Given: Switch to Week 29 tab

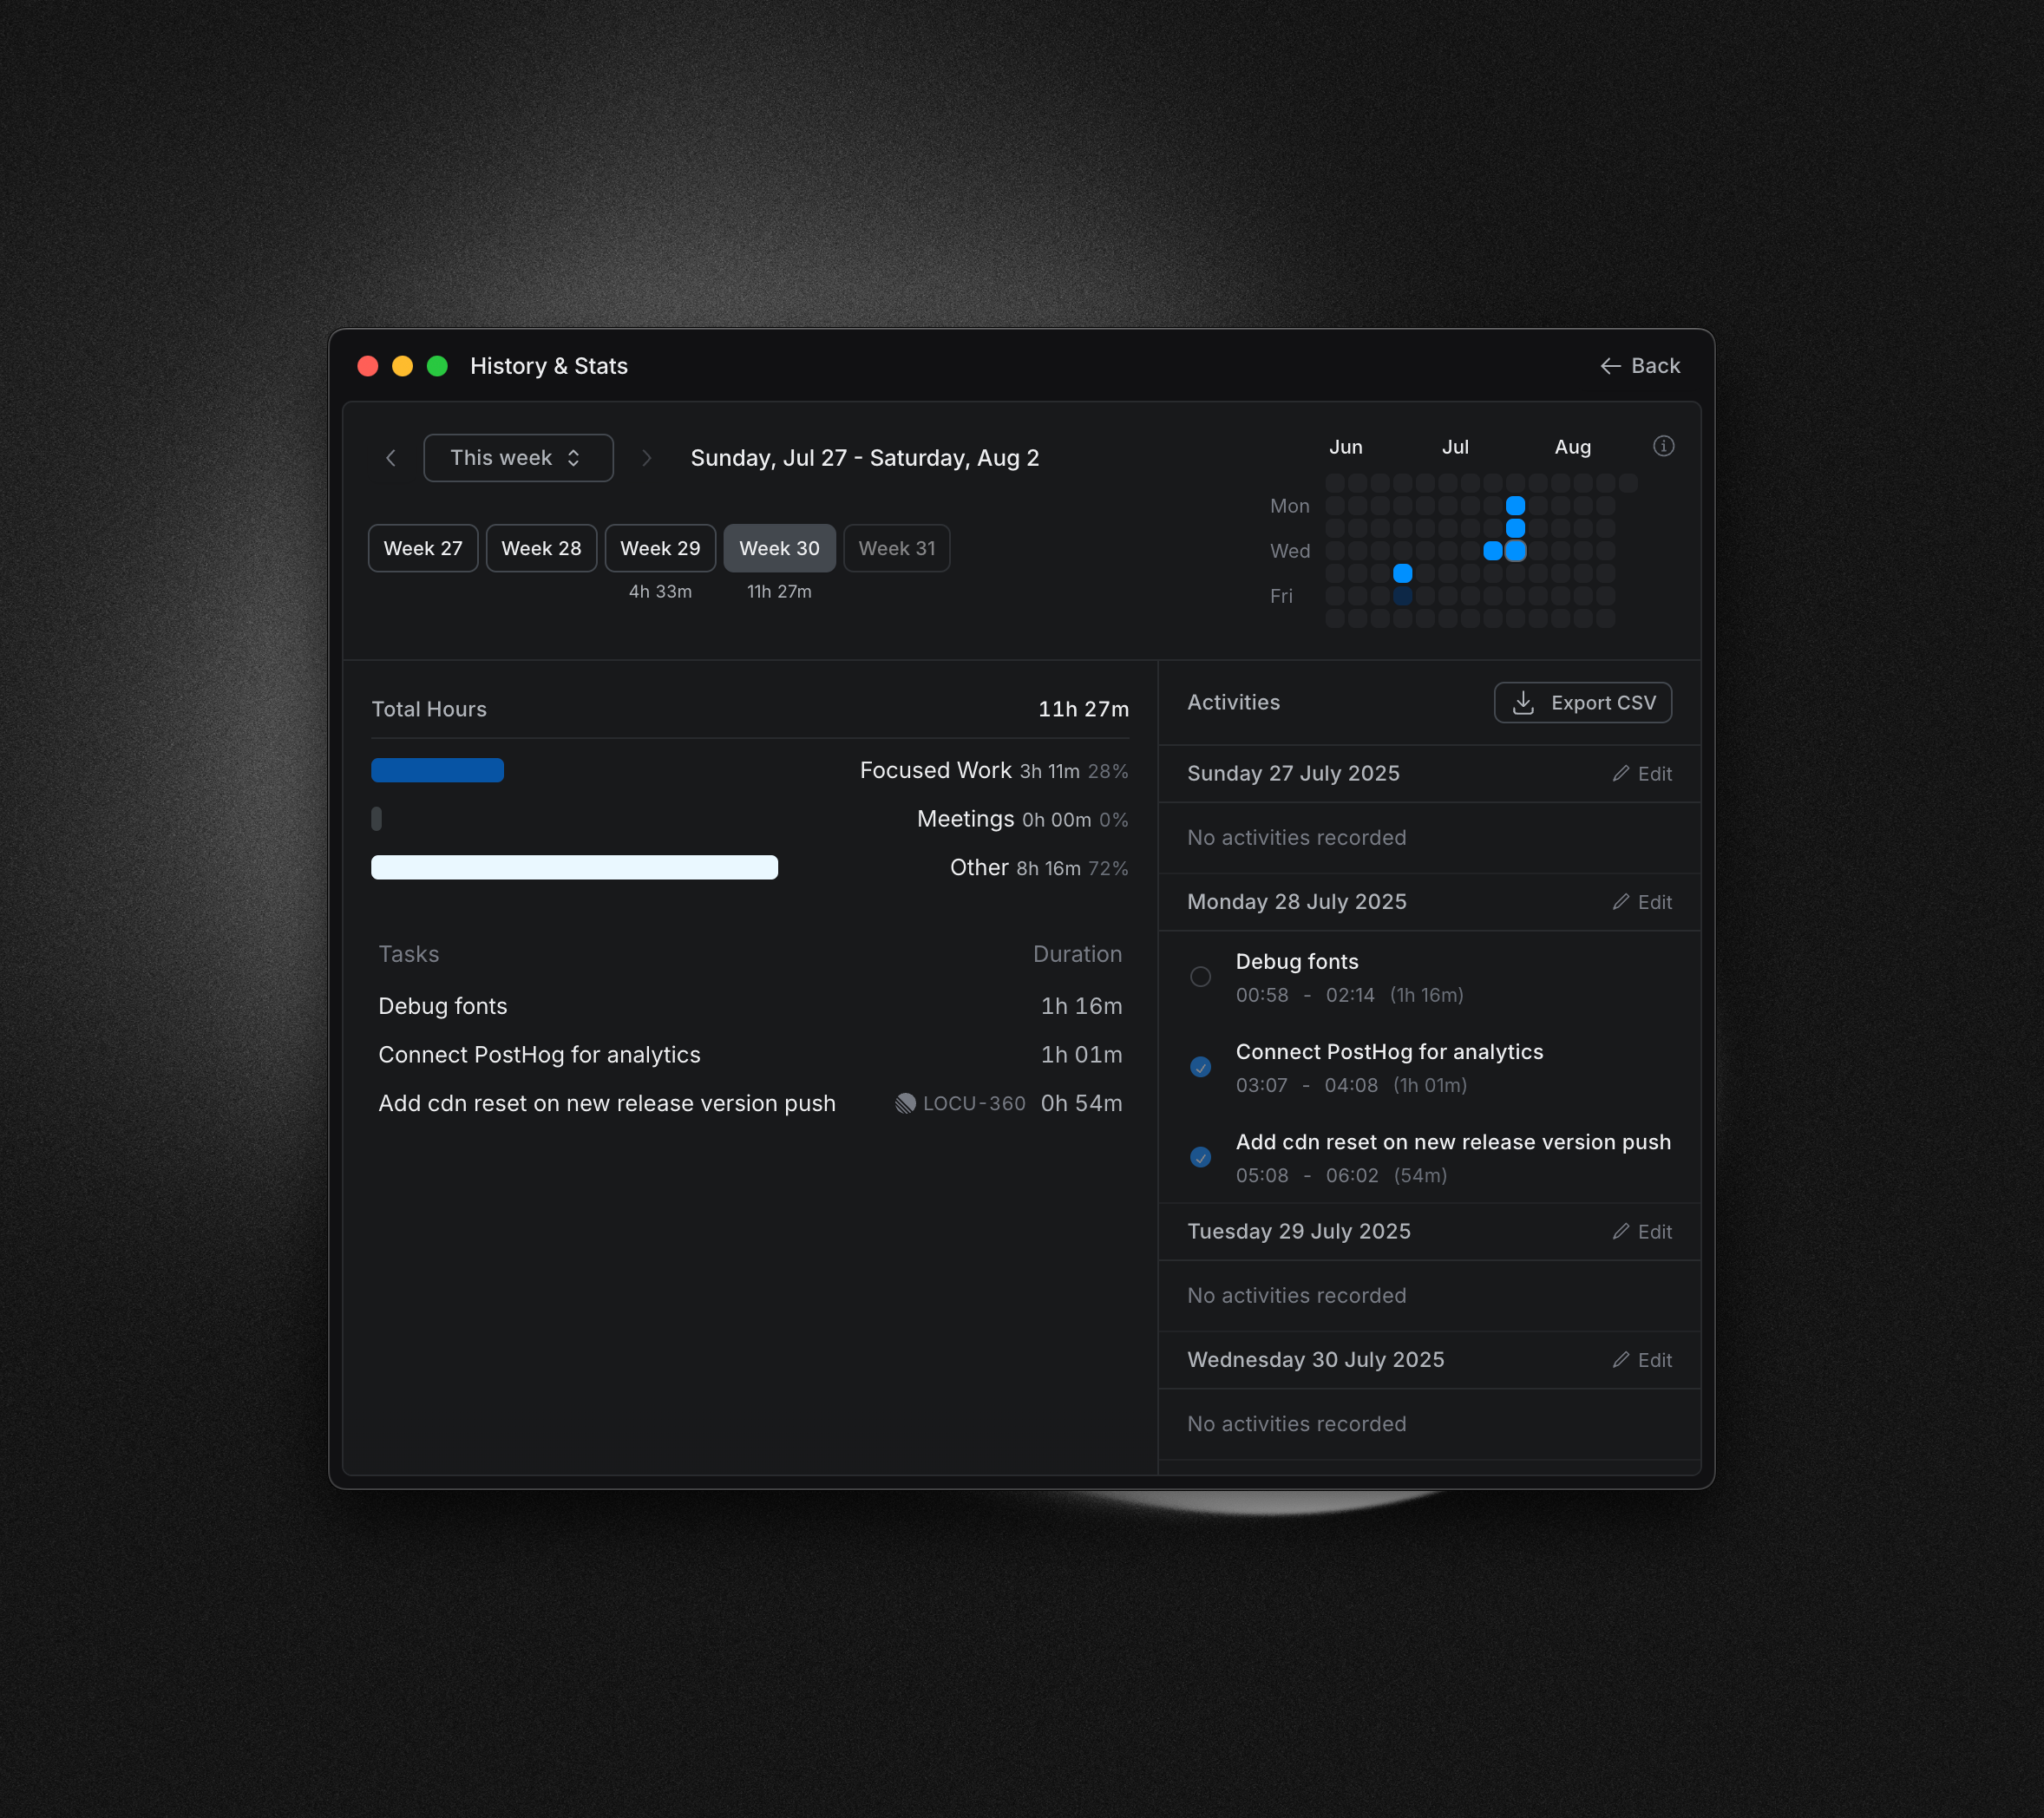Looking at the screenshot, I should tap(660, 548).
